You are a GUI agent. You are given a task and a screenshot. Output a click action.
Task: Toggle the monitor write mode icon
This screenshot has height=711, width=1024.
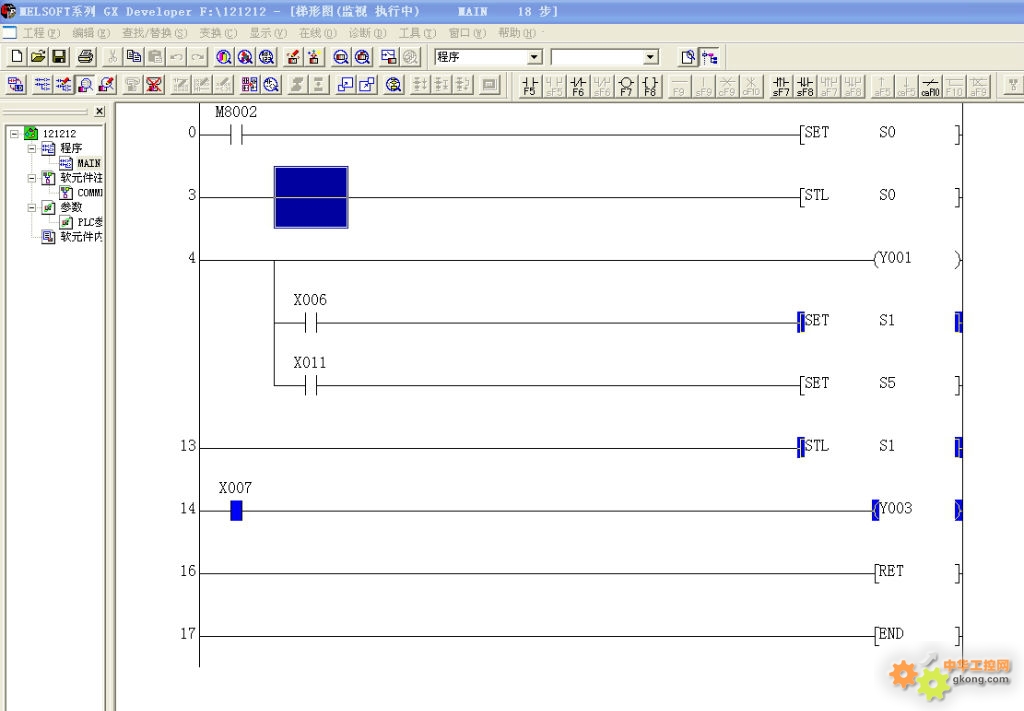tap(106, 85)
